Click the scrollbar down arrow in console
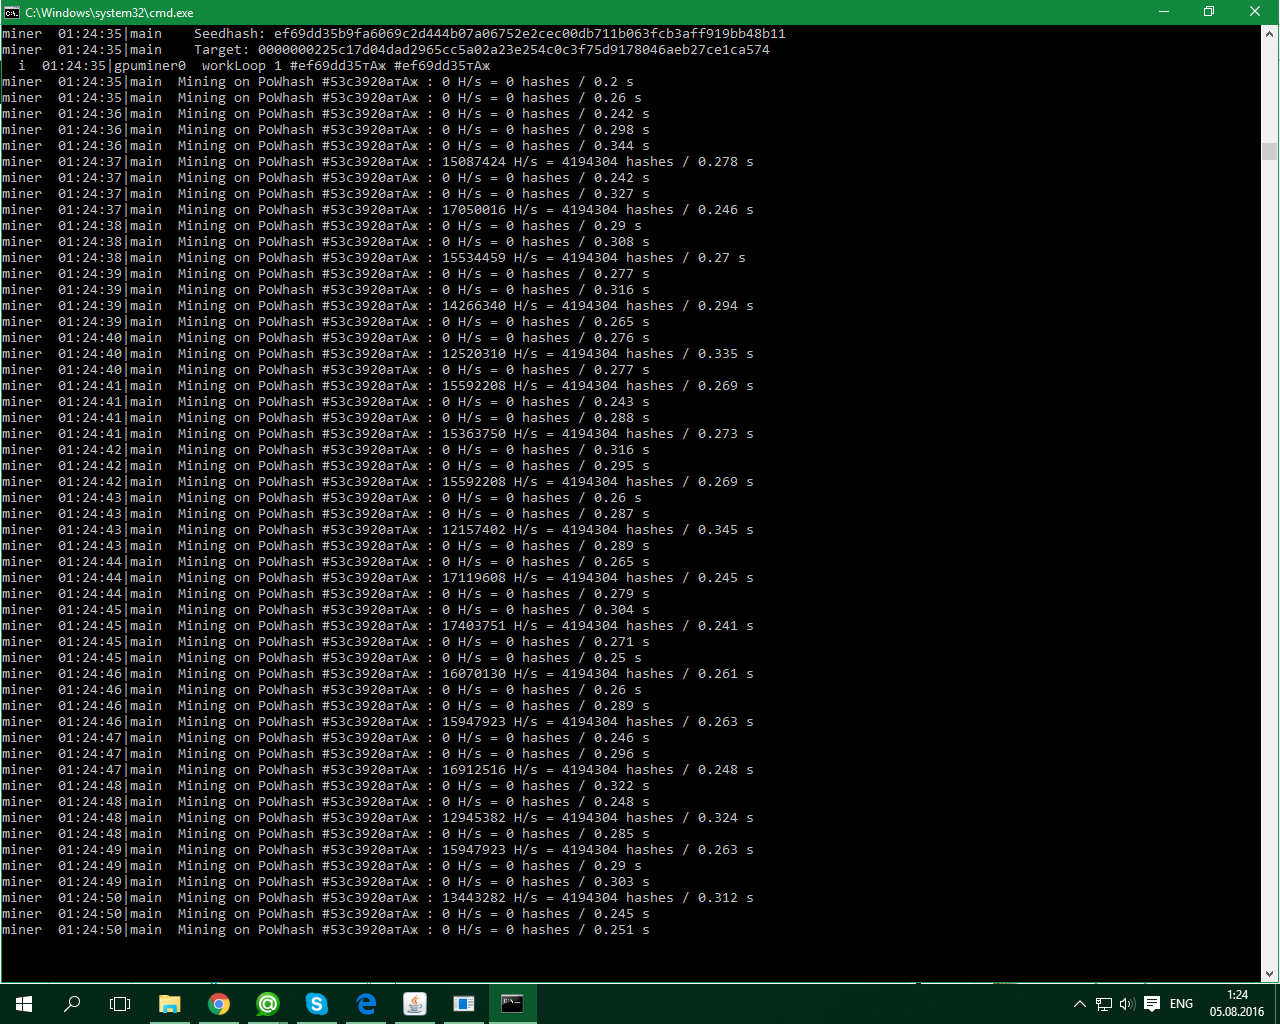Screen dimensions: 1280x1024 1270,974
